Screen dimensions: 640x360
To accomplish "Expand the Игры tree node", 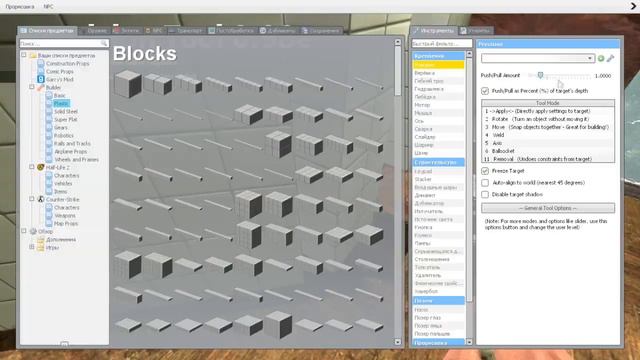I will click(32, 247).
